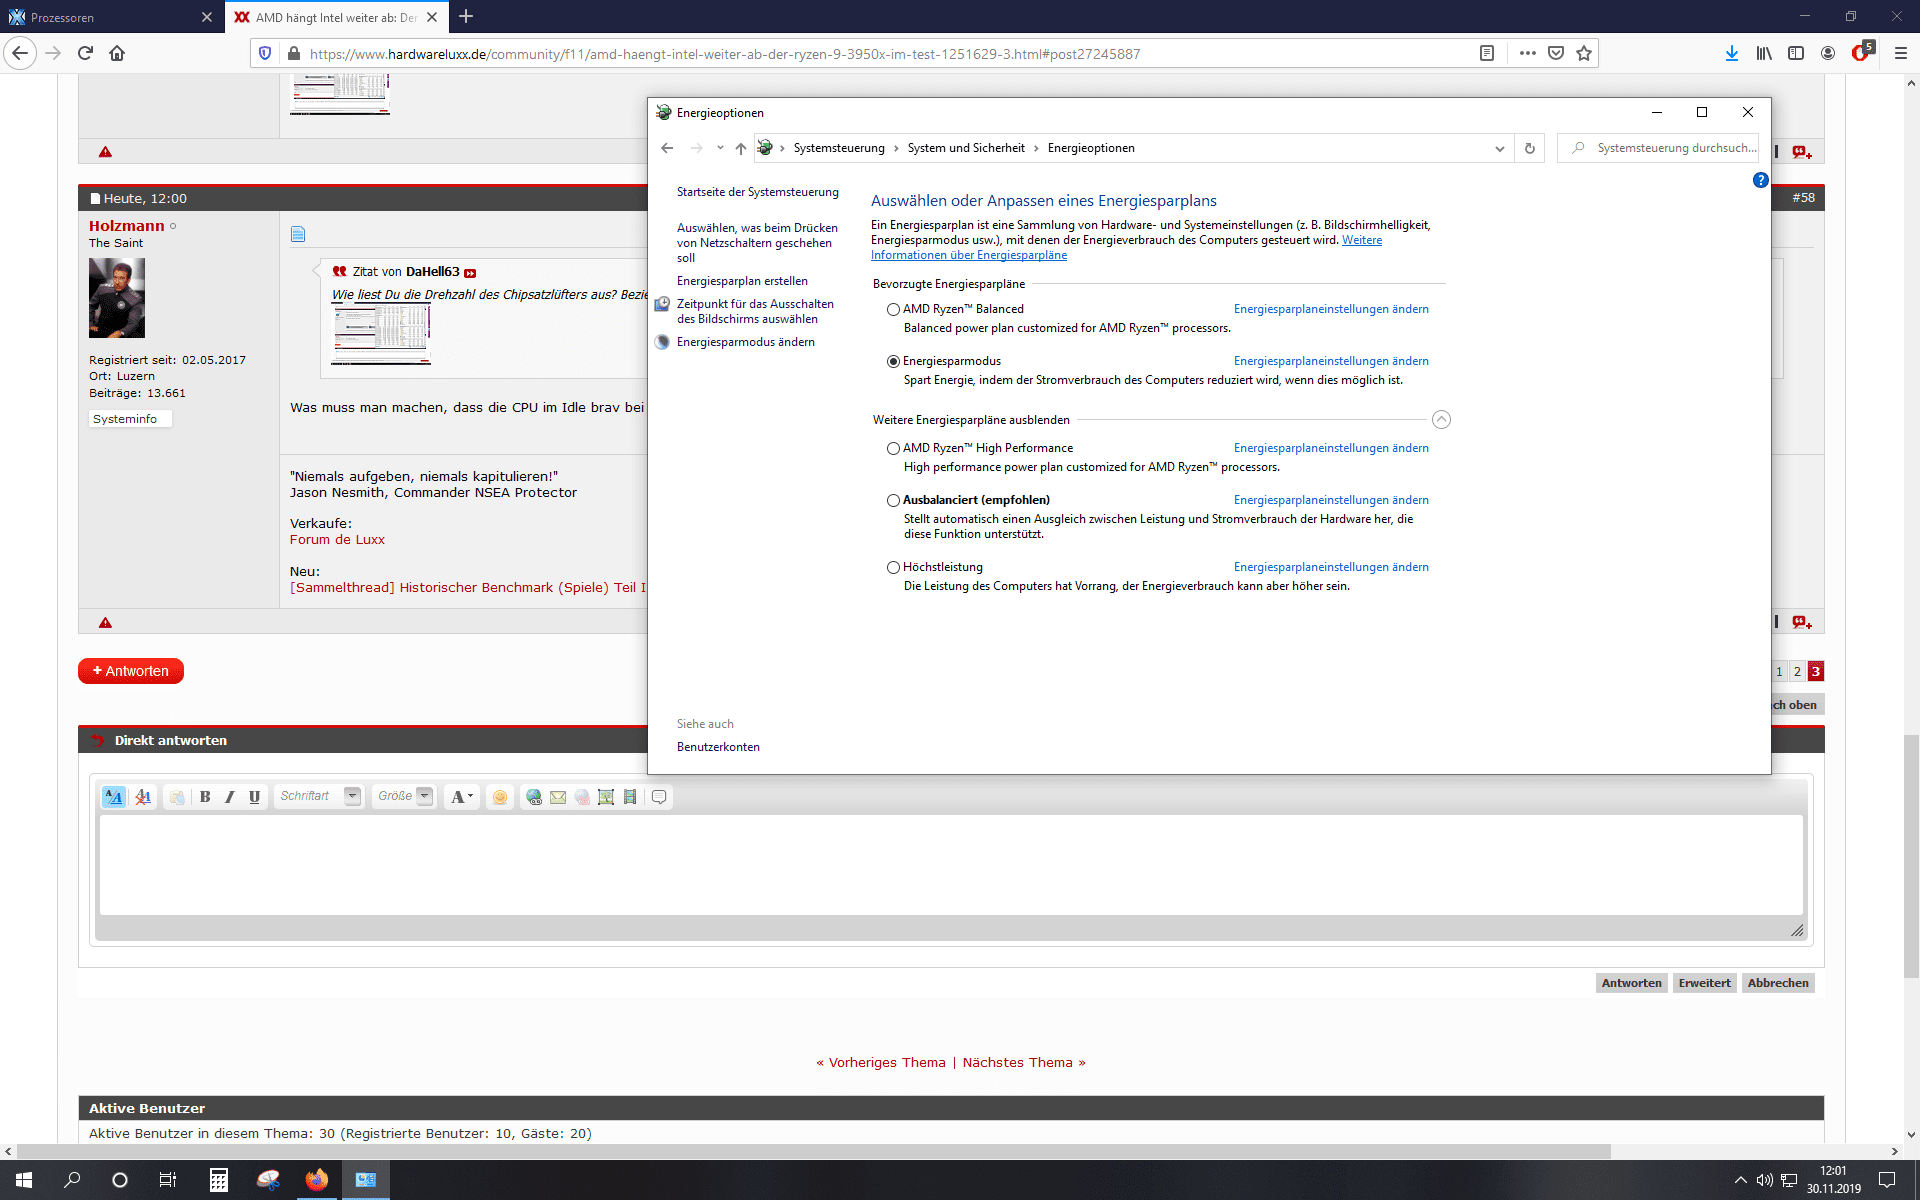Click the insert image icon
Image resolution: width=1920 pixels, height=1200 pixels.
(606, 797)
